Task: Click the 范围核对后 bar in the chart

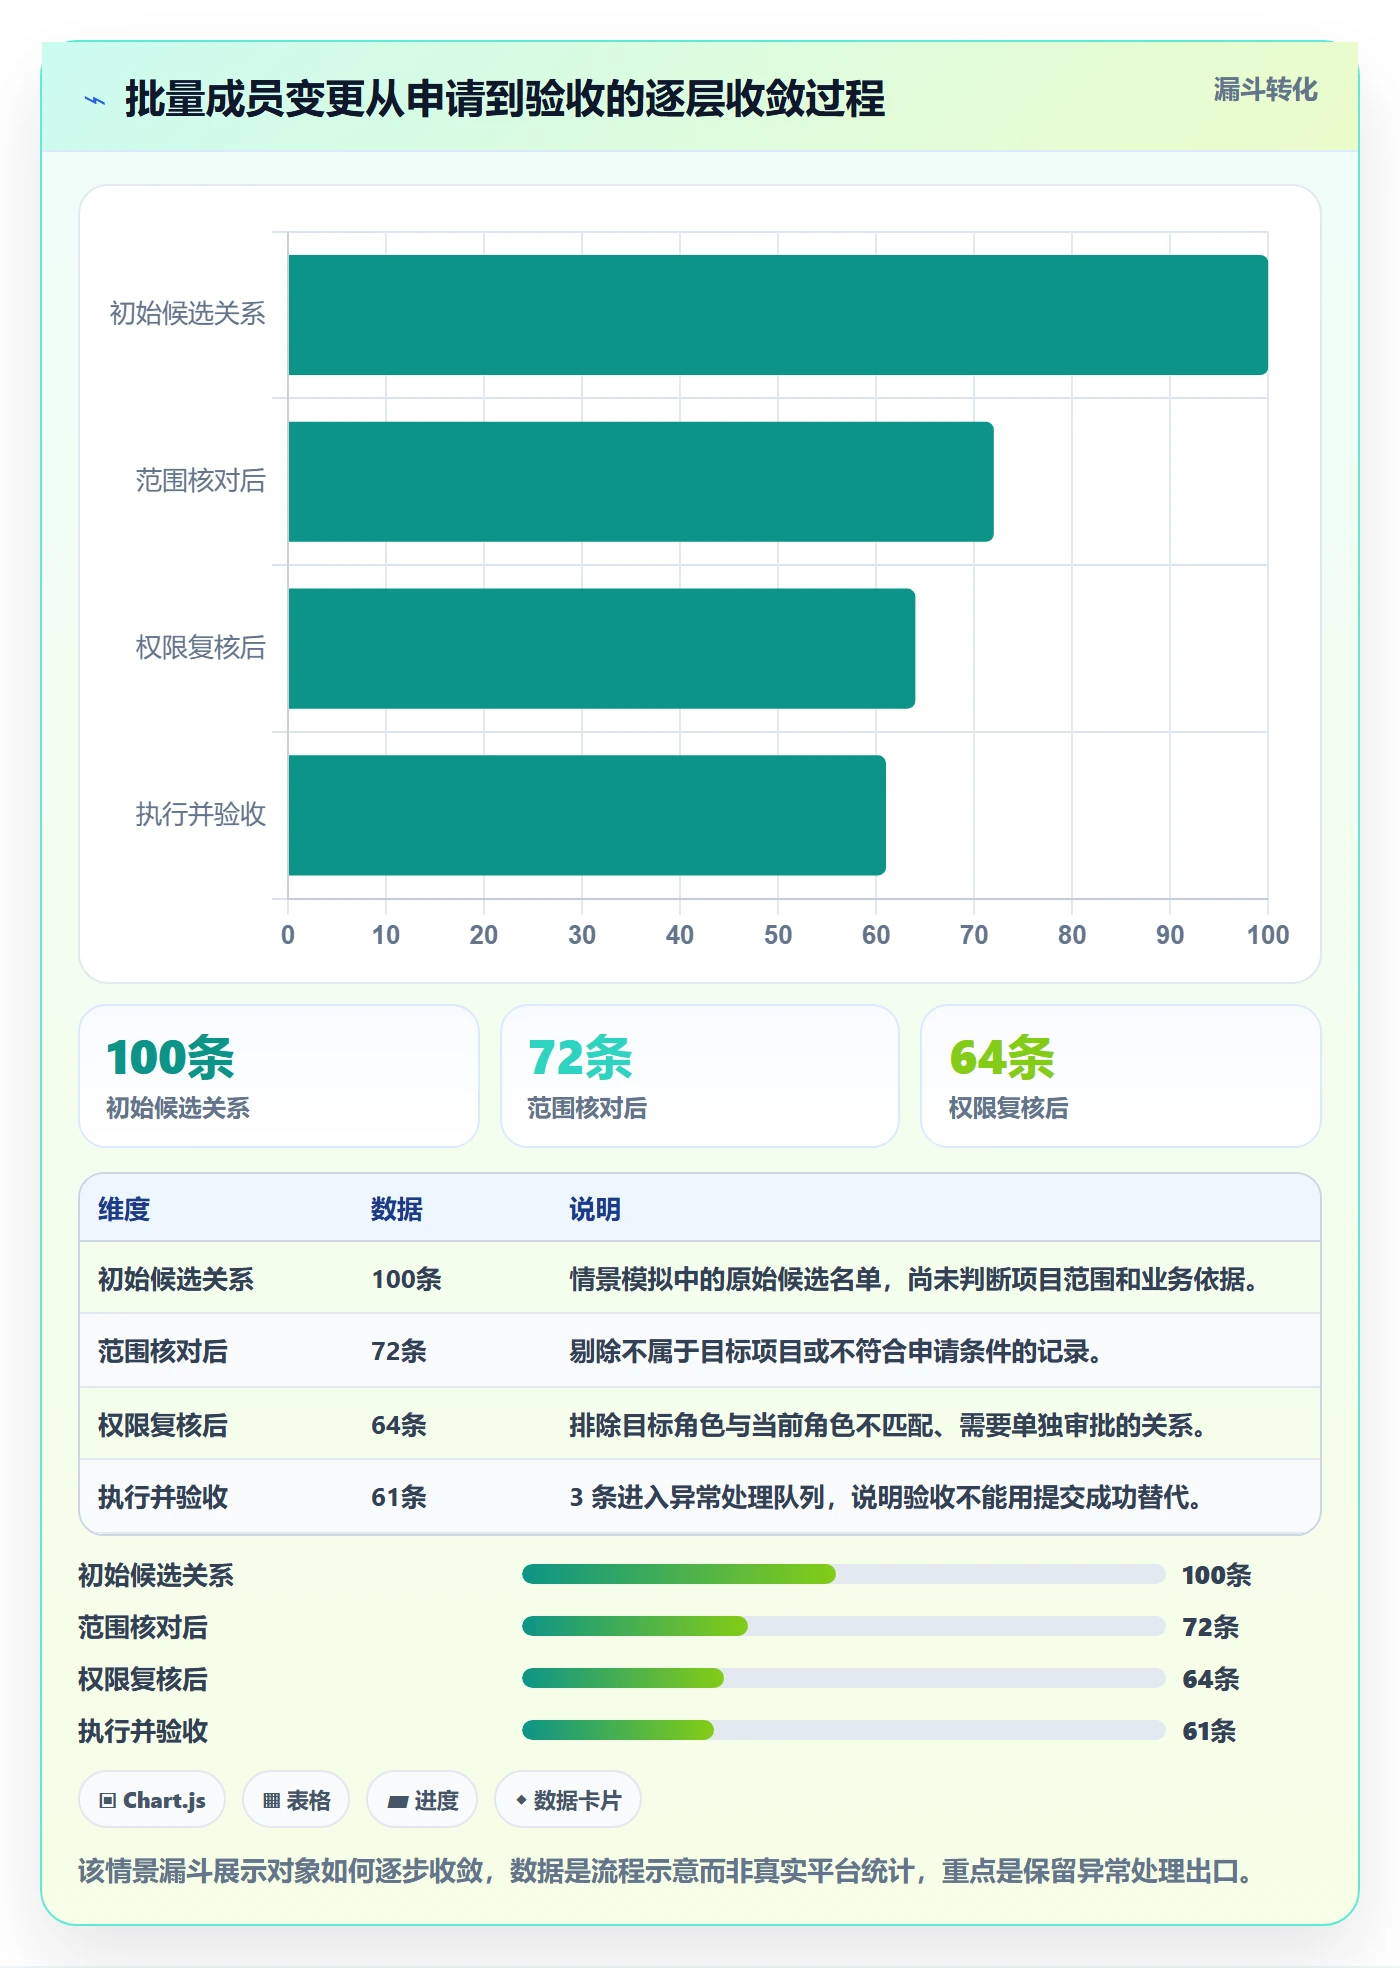Action: 641,482
